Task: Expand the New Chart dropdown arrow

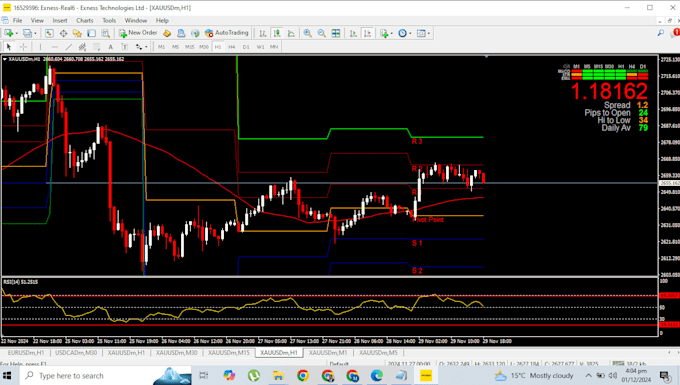Action: click(16, 33)
